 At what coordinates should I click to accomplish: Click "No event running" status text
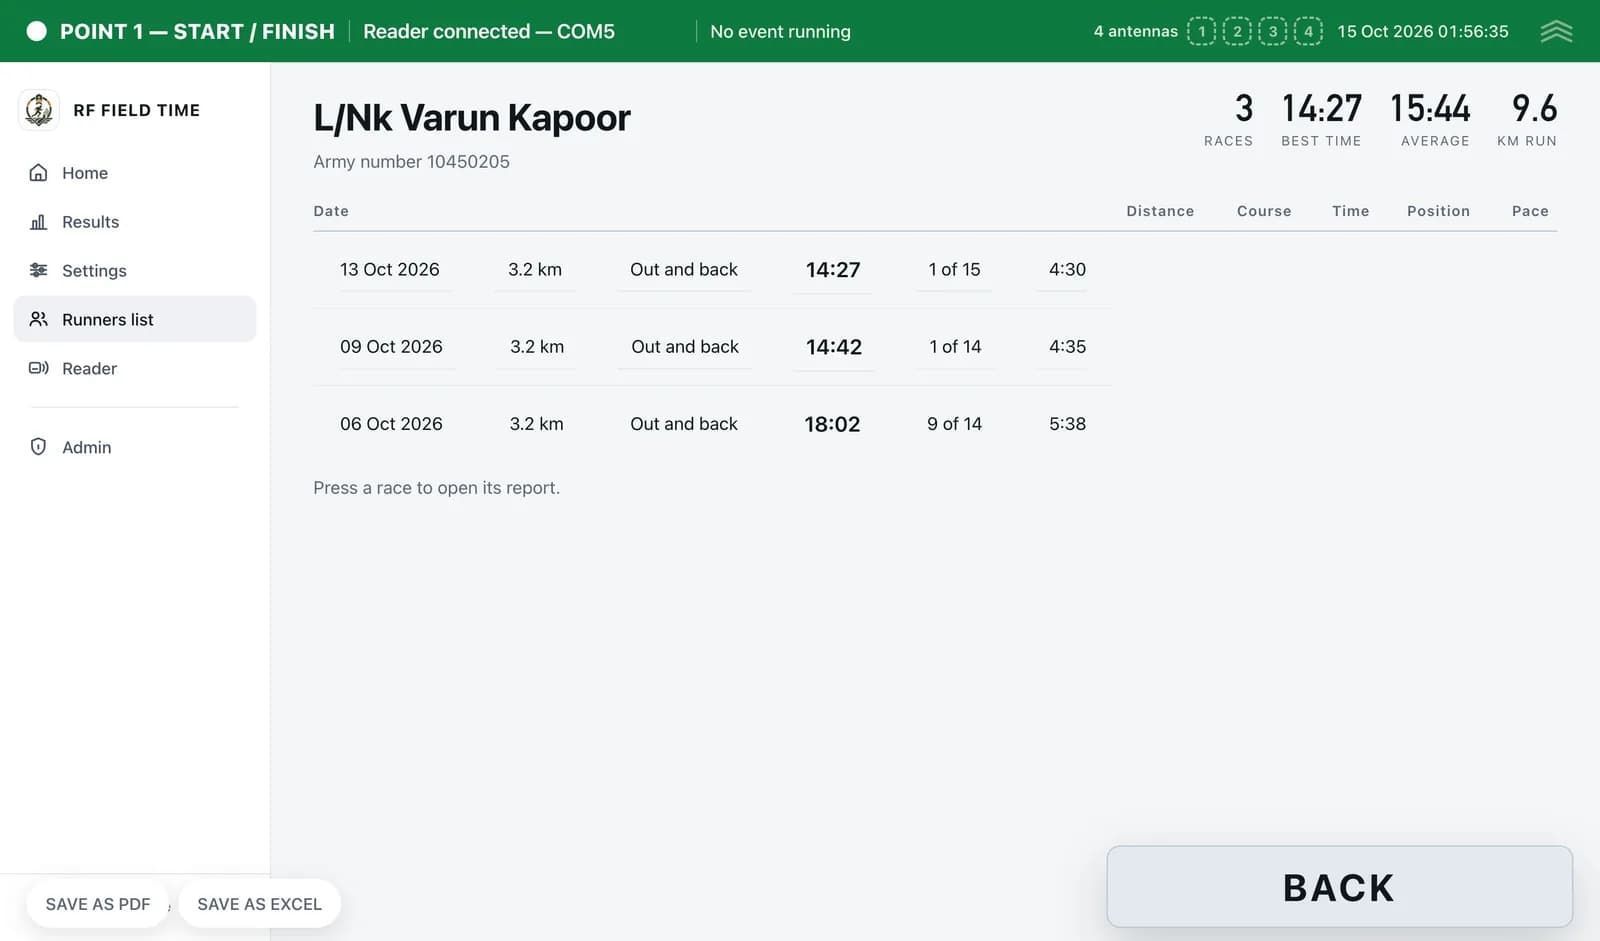[780, 31]
